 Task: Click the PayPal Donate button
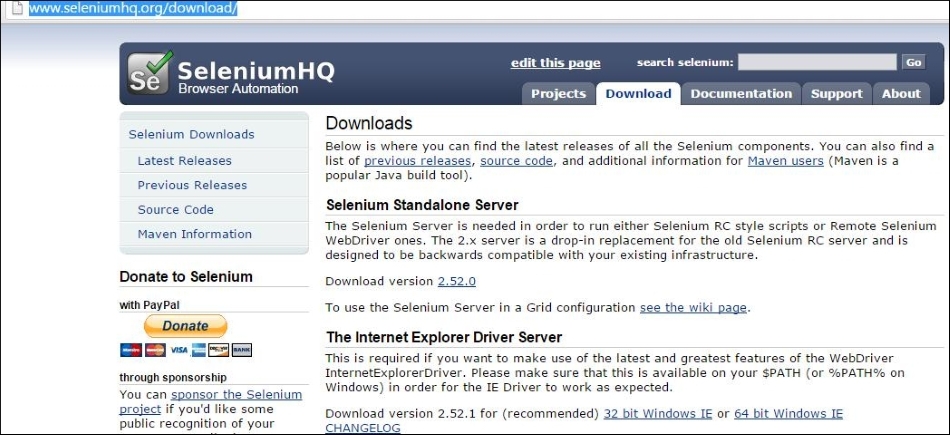coord(185,326)
